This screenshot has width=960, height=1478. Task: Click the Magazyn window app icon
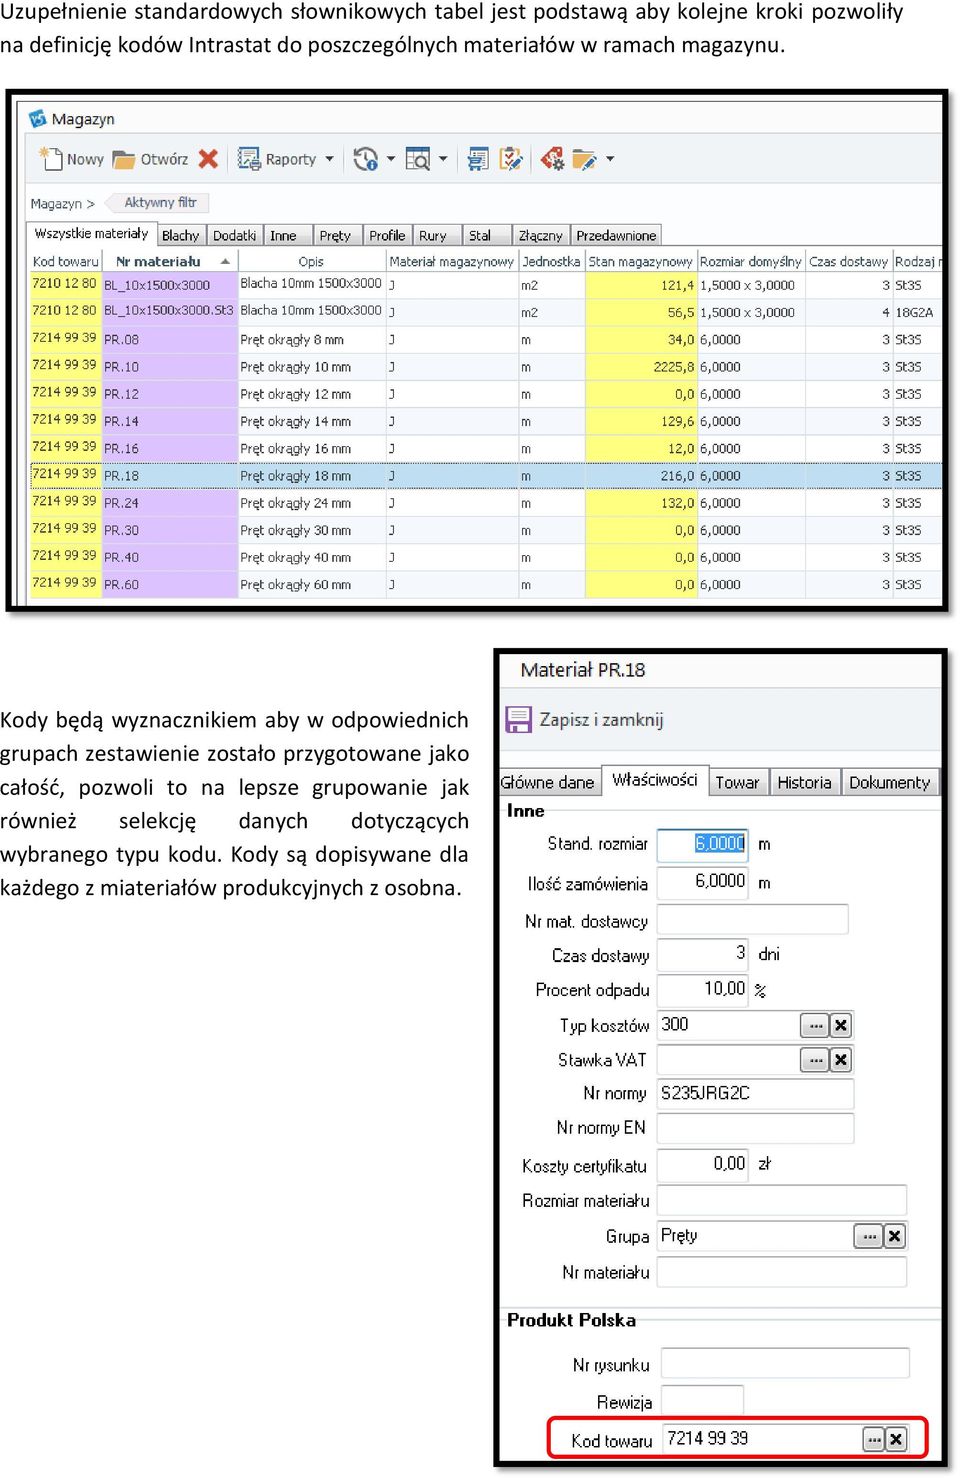[38, 119]
